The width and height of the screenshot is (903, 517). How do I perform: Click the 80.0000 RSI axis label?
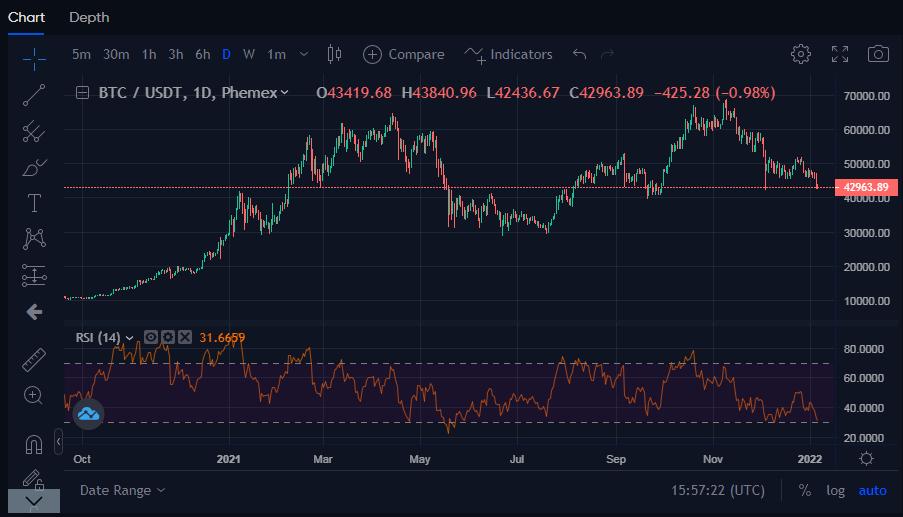coord(863,349)
